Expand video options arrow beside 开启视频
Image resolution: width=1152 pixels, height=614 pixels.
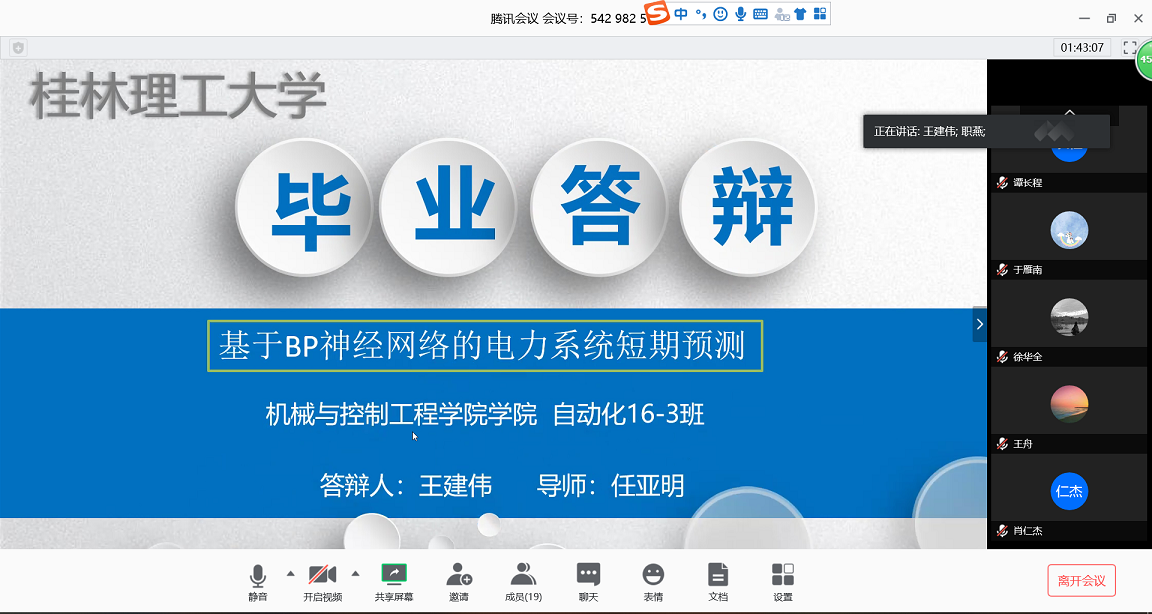click(x=355, y=574)
